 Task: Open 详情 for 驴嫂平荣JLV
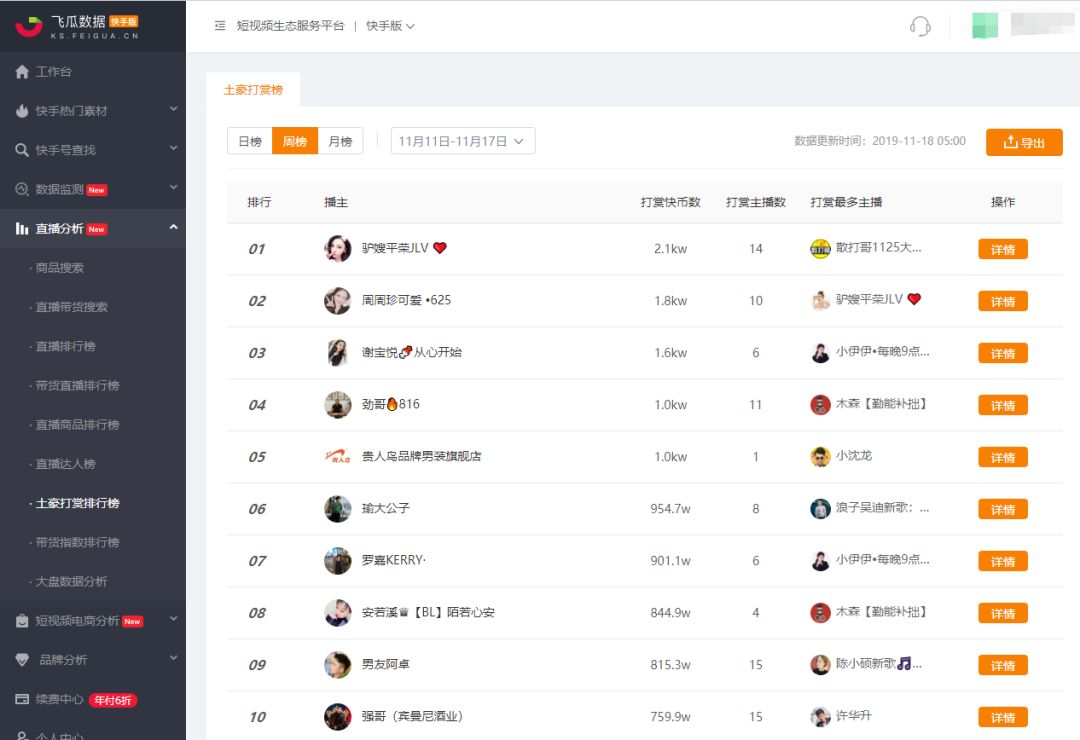click(1001, 249)
